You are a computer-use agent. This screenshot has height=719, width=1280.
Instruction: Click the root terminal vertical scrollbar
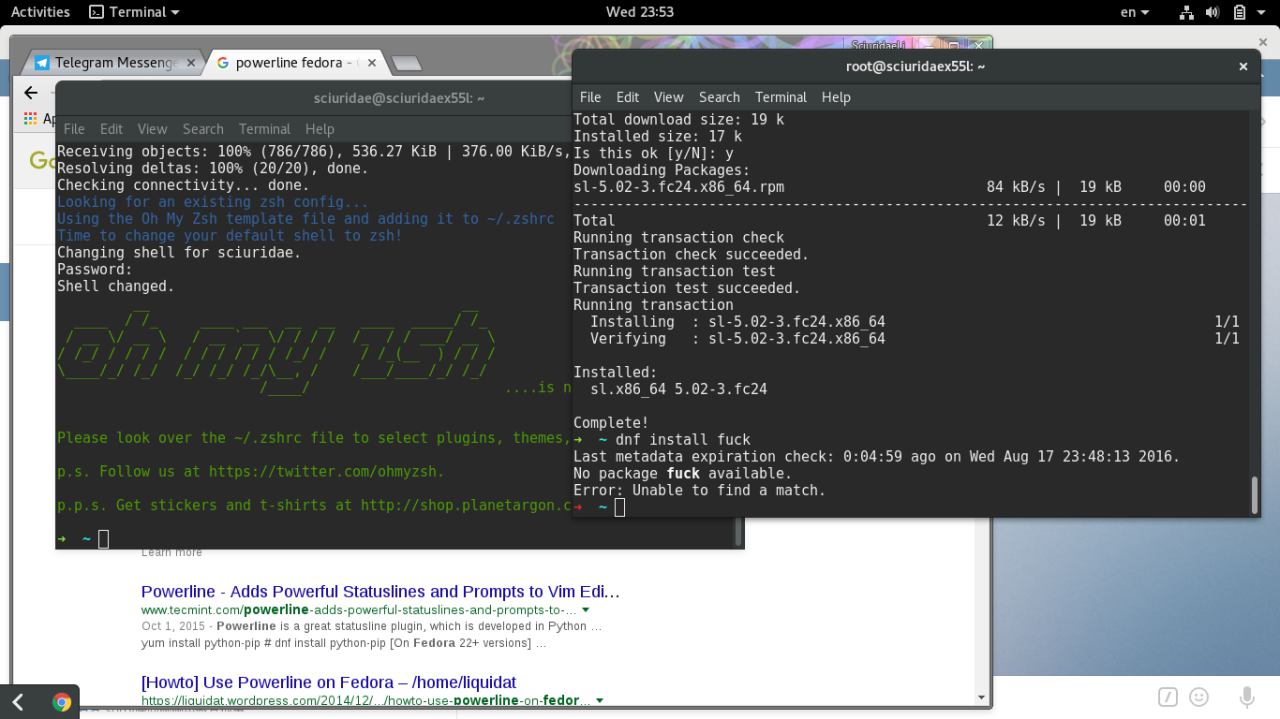click(1254, 493)
